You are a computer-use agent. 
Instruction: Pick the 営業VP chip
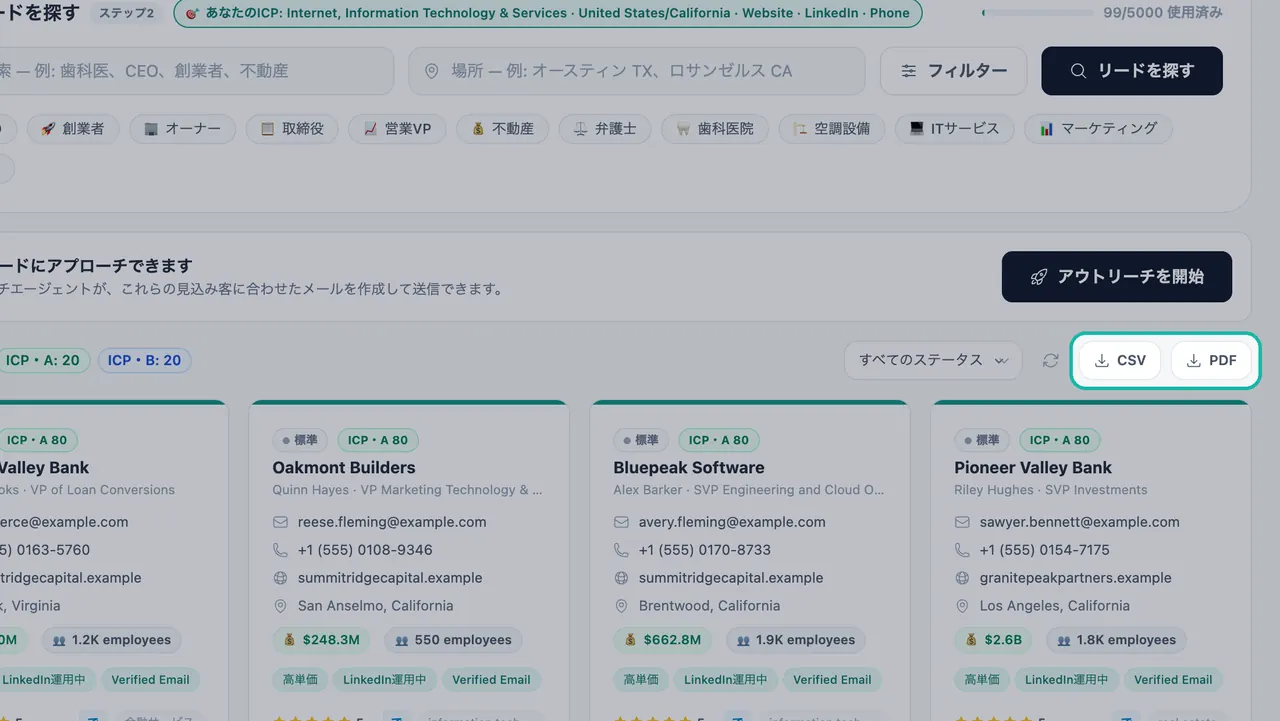coord(397,129)
